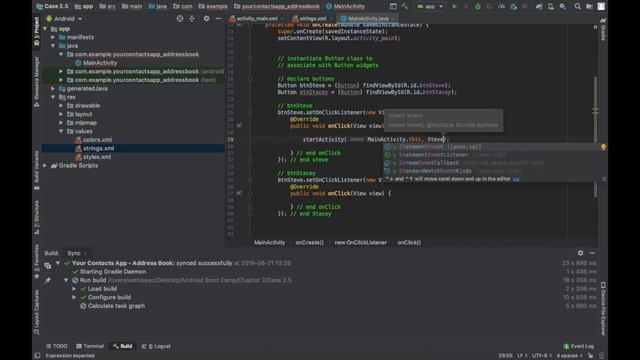Click the pin tab icon in Build panel
640x360 pixels.
(48, 280)
